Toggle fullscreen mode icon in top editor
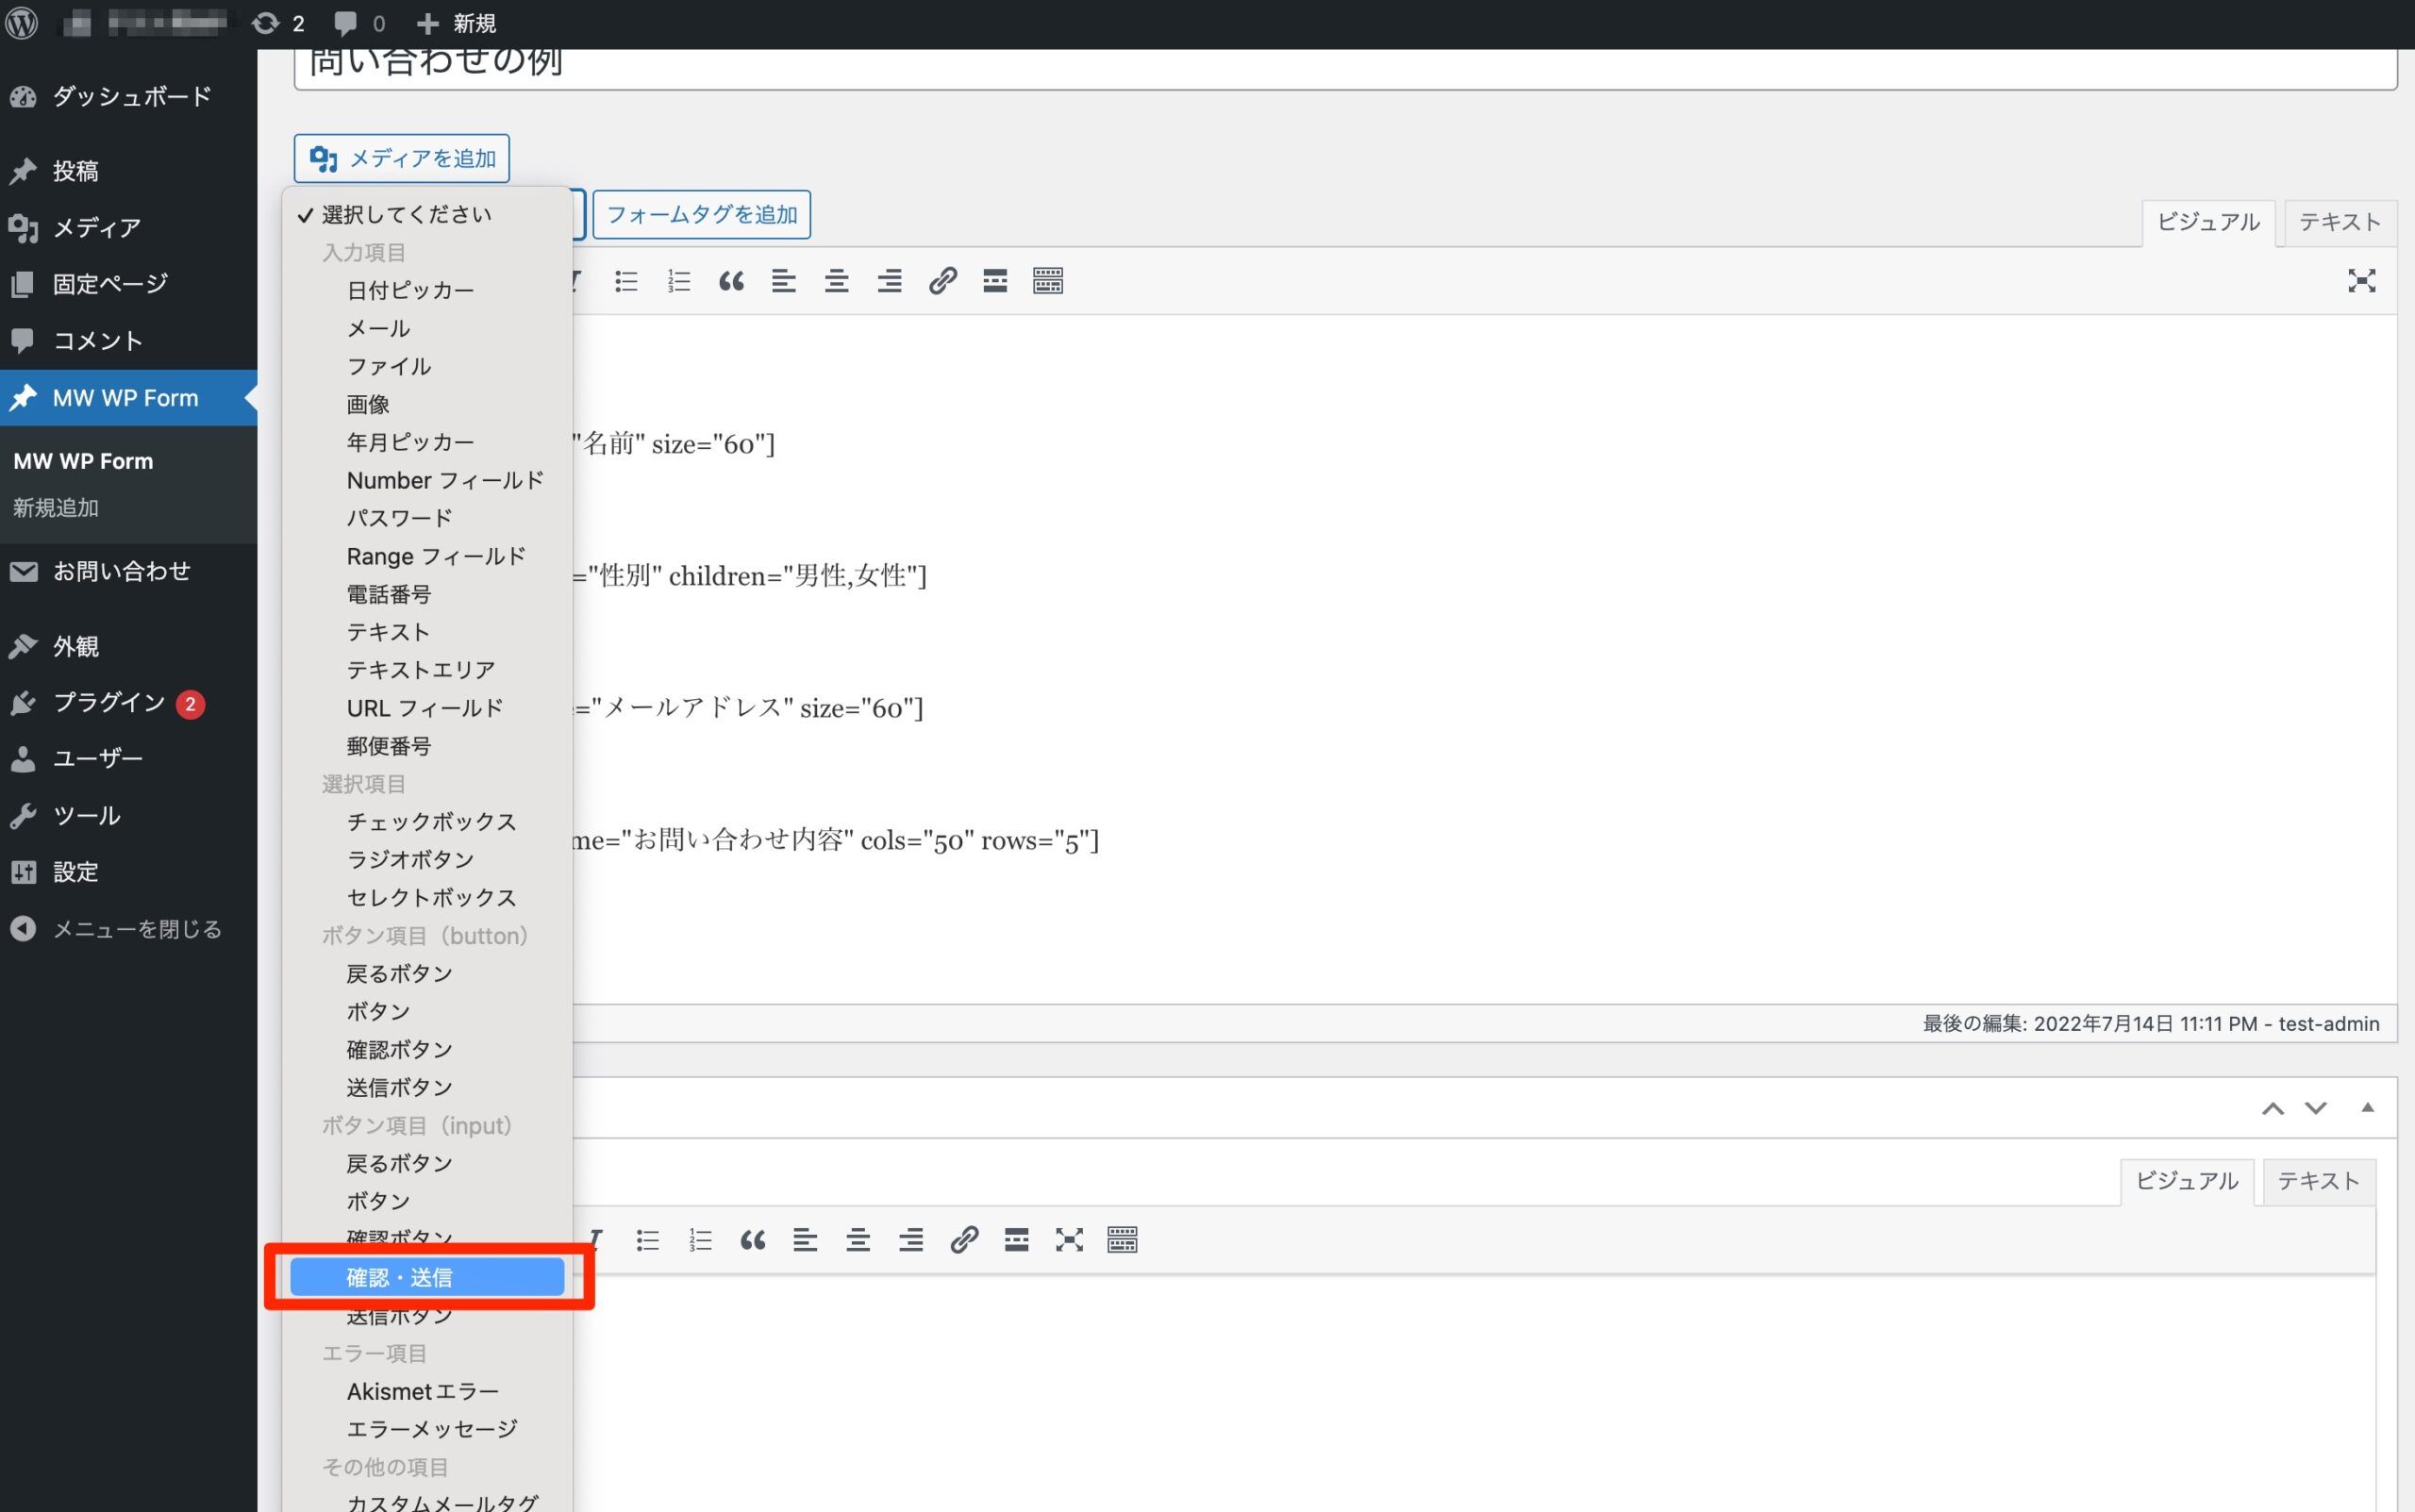This screenshot has height=1512, width=2415. point(2361,281)
